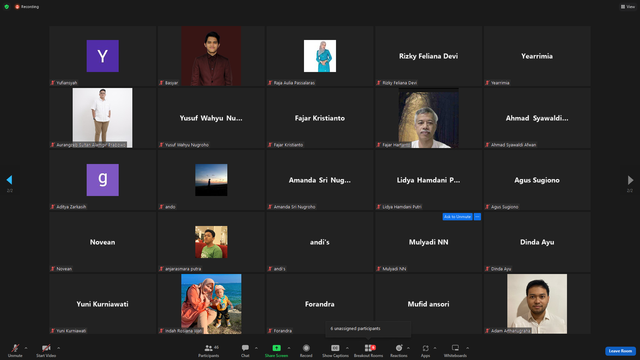Open the View menu at top right
This screenshot has width=640, height=360.
click(628, 7)
